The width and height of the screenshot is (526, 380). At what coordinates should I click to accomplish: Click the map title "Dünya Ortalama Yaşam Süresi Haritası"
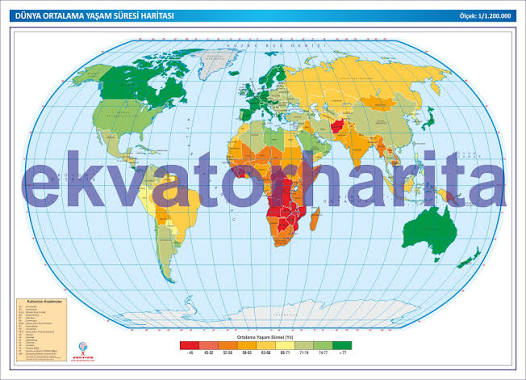95,16
